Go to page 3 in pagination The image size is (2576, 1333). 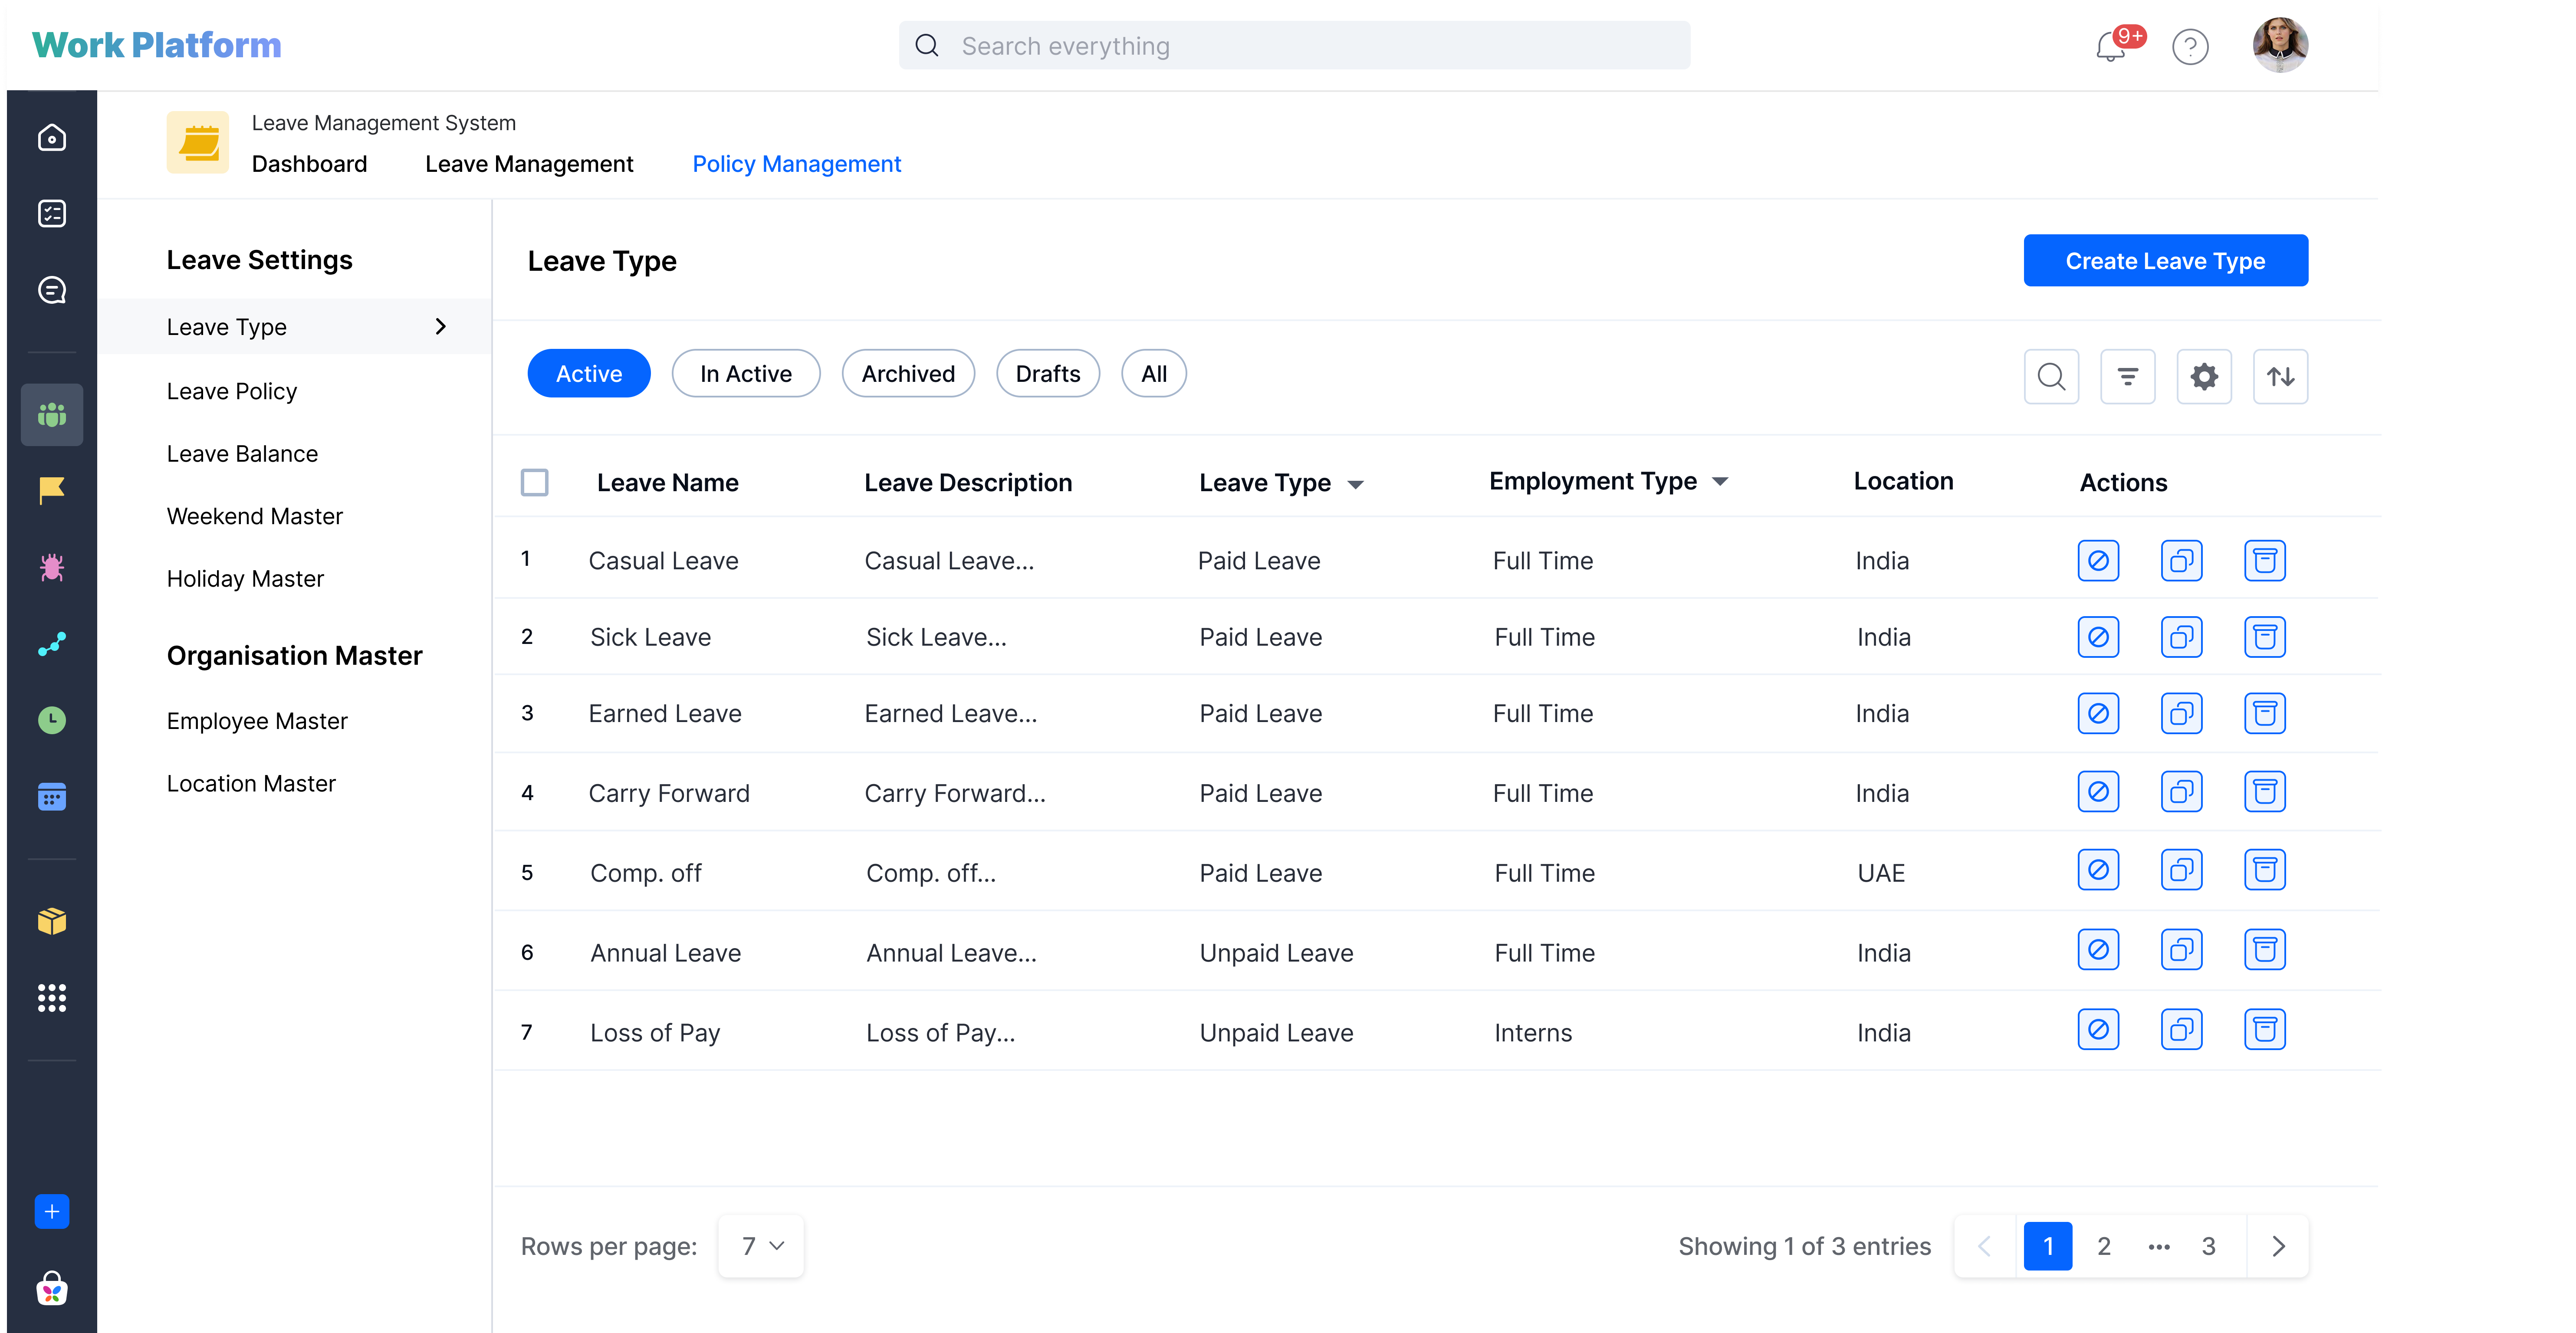[2208, 1246]
